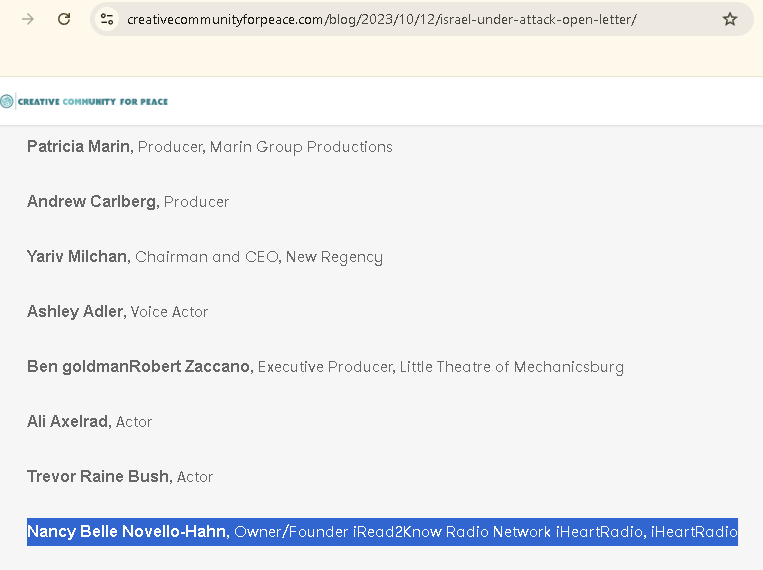Select the name Yariv Milchan
The width and height of the screenshot is (763, 570).
coord(78,257)
